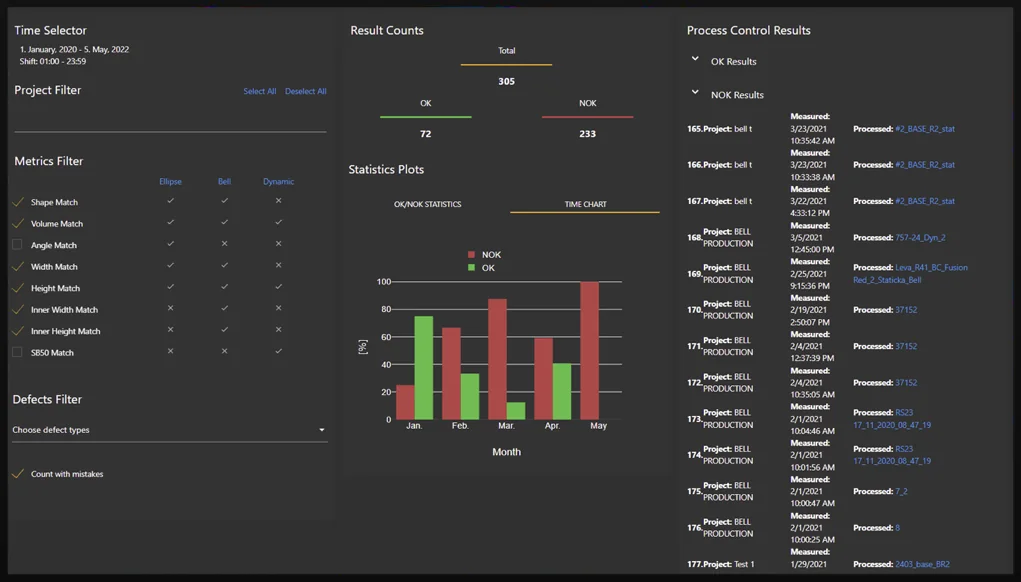The height and width of the screenshot is (582, 1021).
Task: Click the Shift 01:00 - 23:59 text
Action: (x=52, y=61)
